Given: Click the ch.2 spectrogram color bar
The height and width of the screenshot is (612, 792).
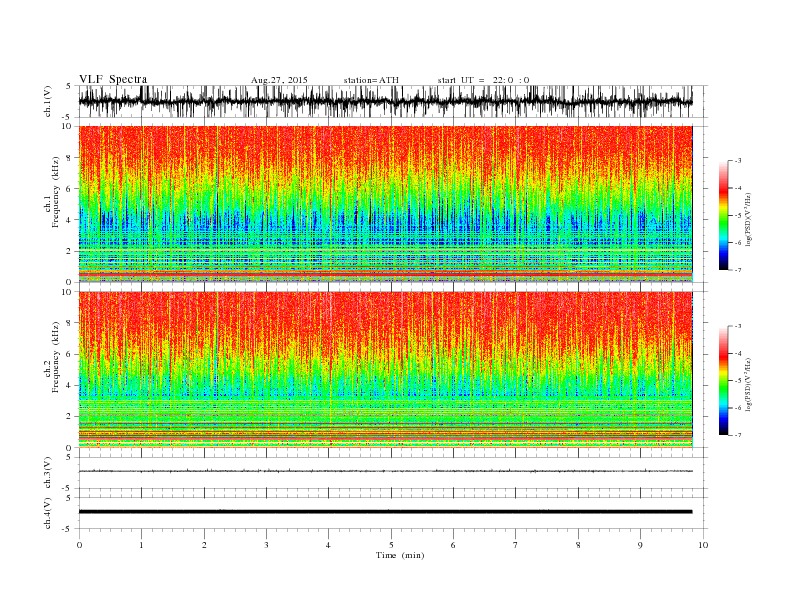Looking at the screenshot, I should pyautogui.click(x=723, y=380).
